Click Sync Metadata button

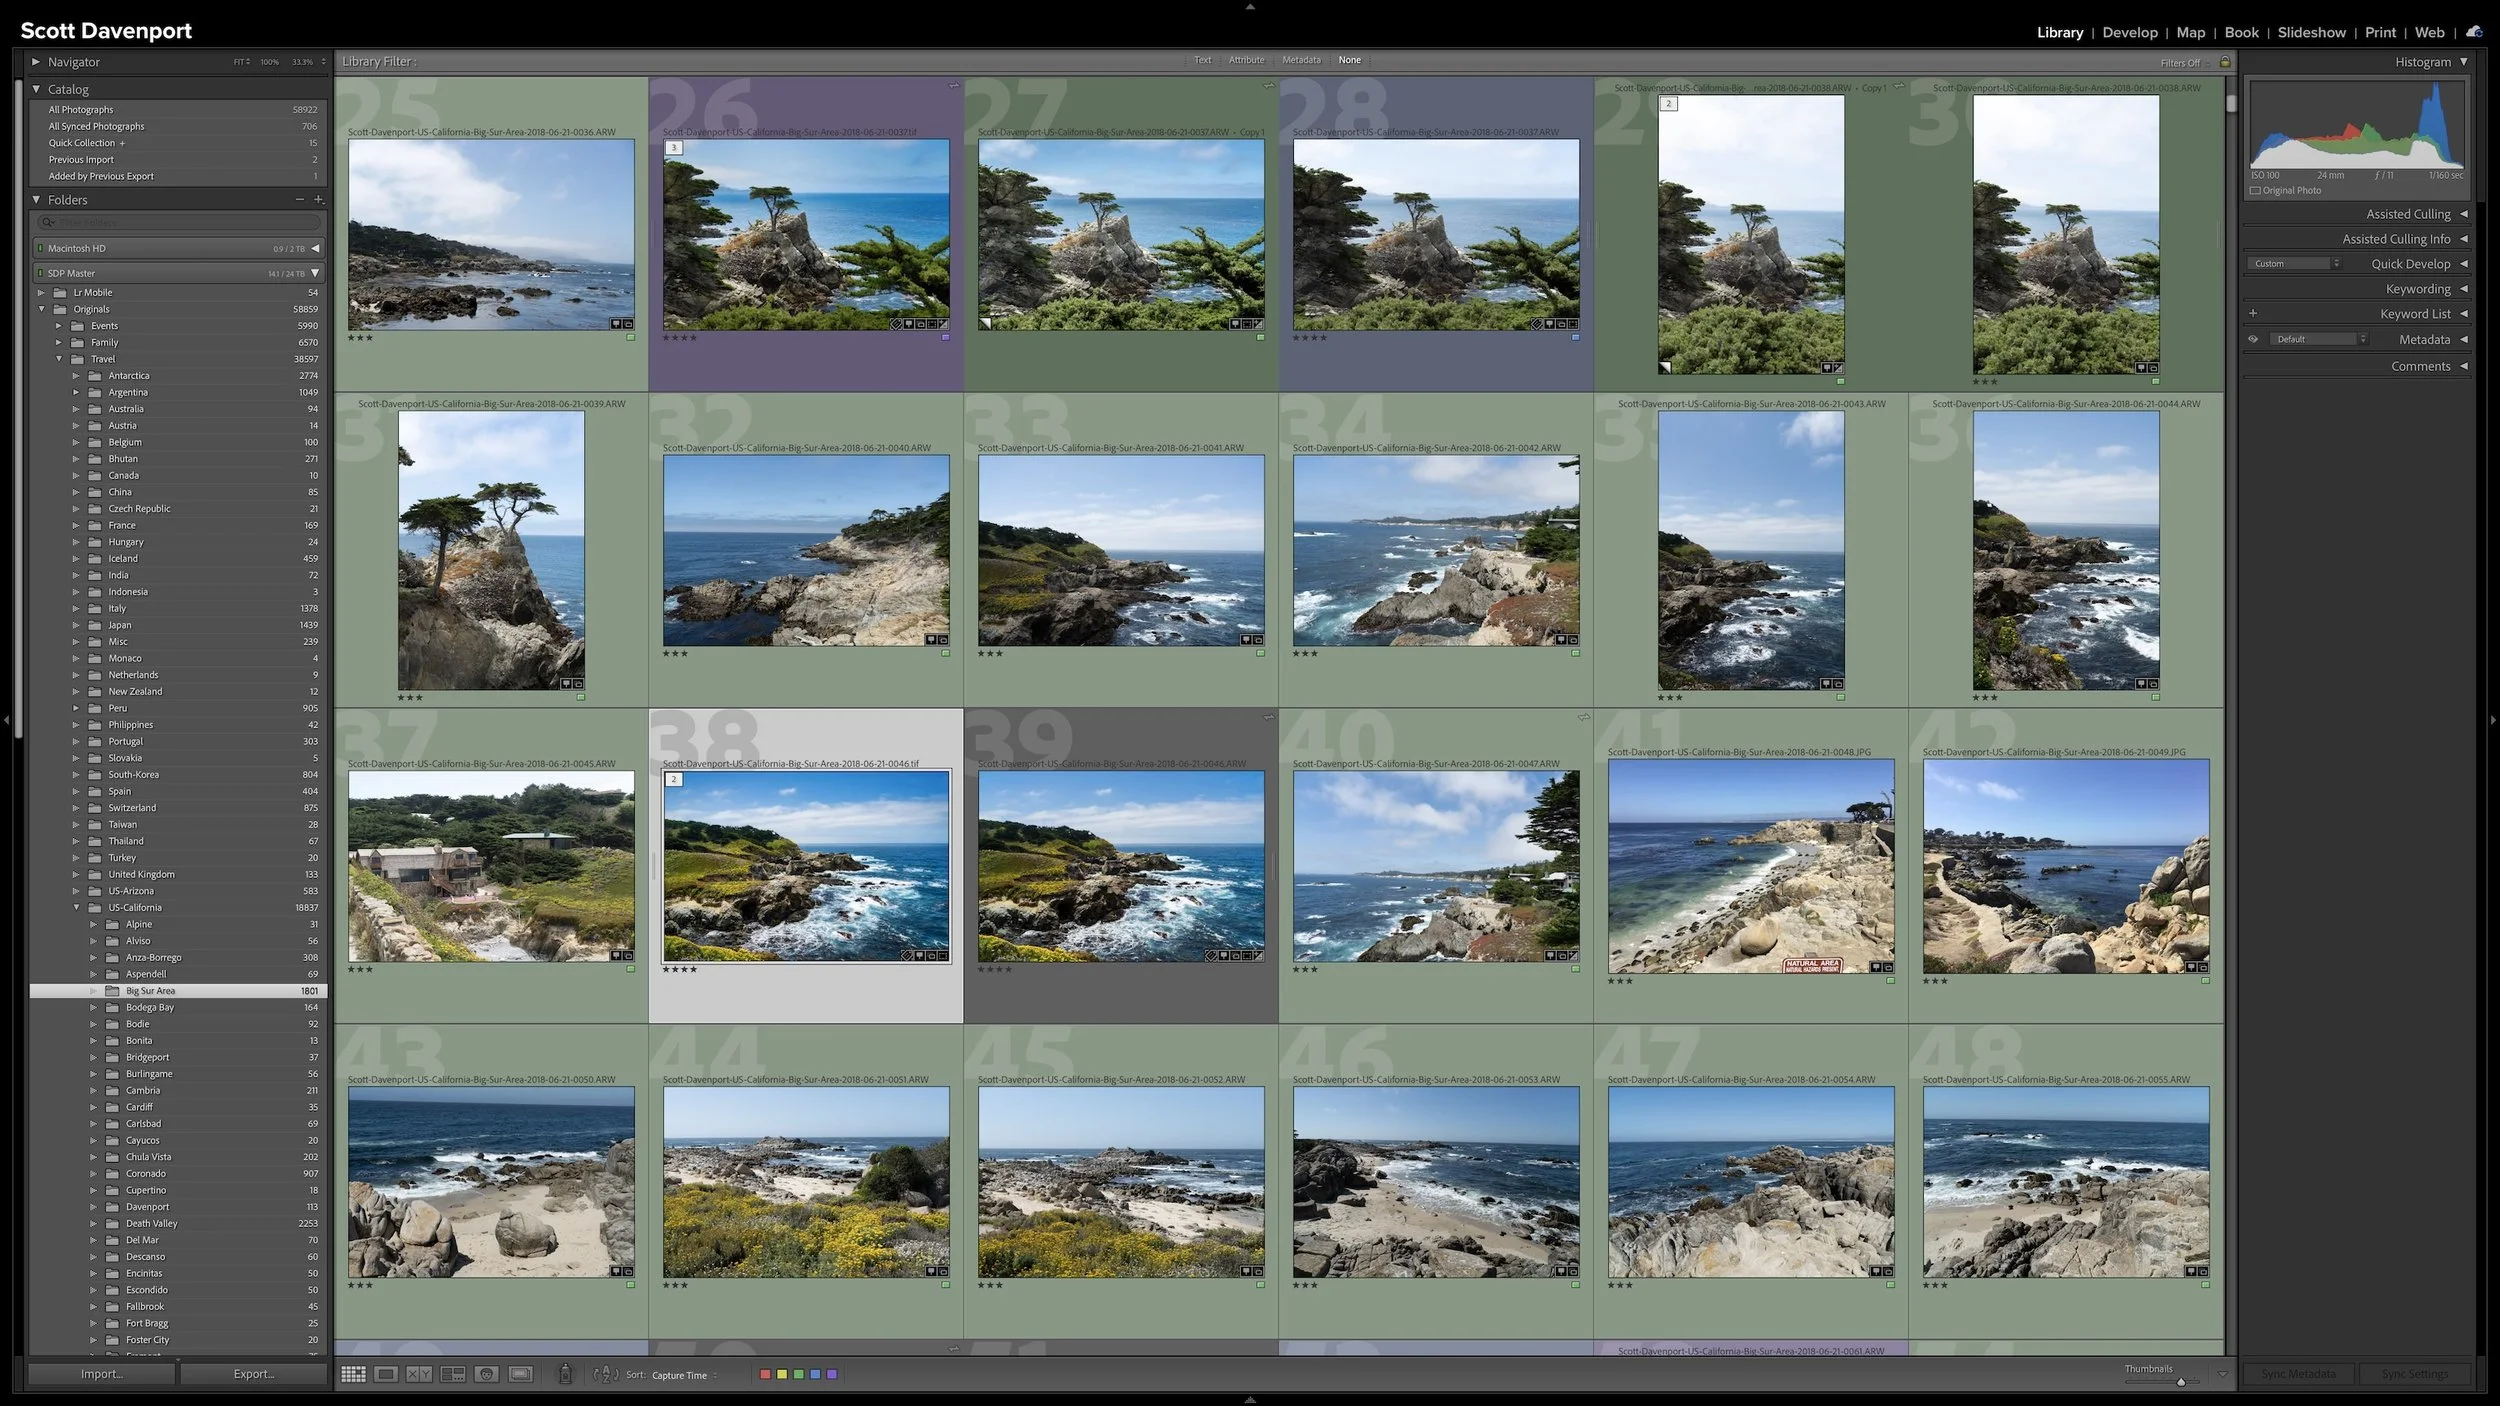pos(2298,1374)
